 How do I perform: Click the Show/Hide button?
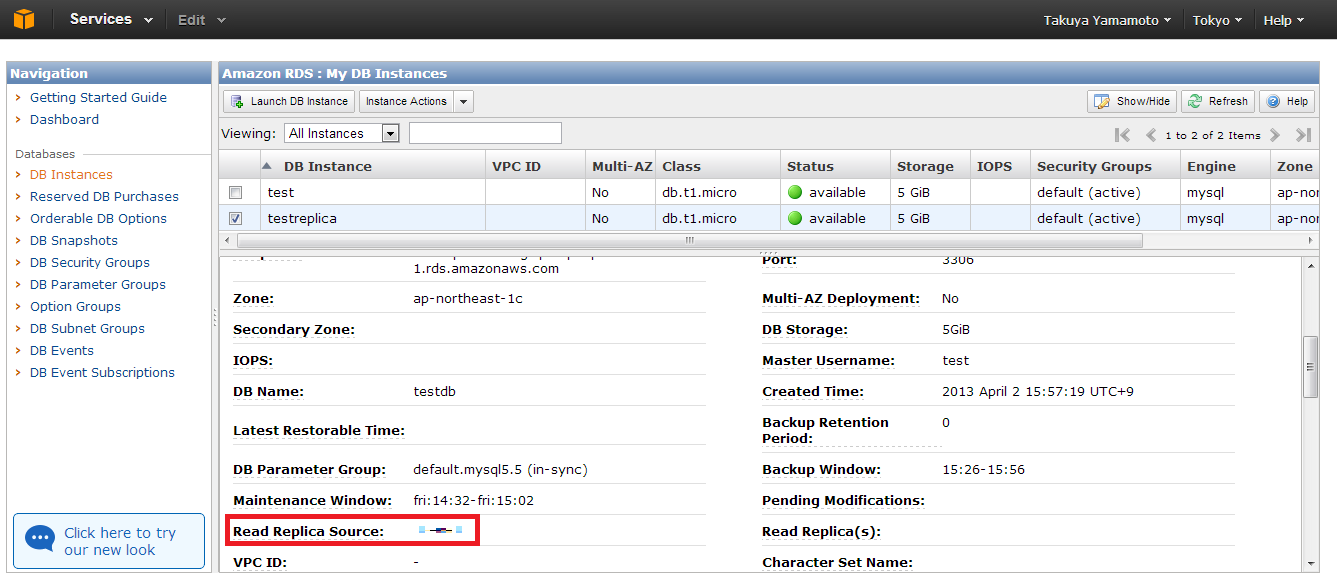click(x=1132, y=102)
